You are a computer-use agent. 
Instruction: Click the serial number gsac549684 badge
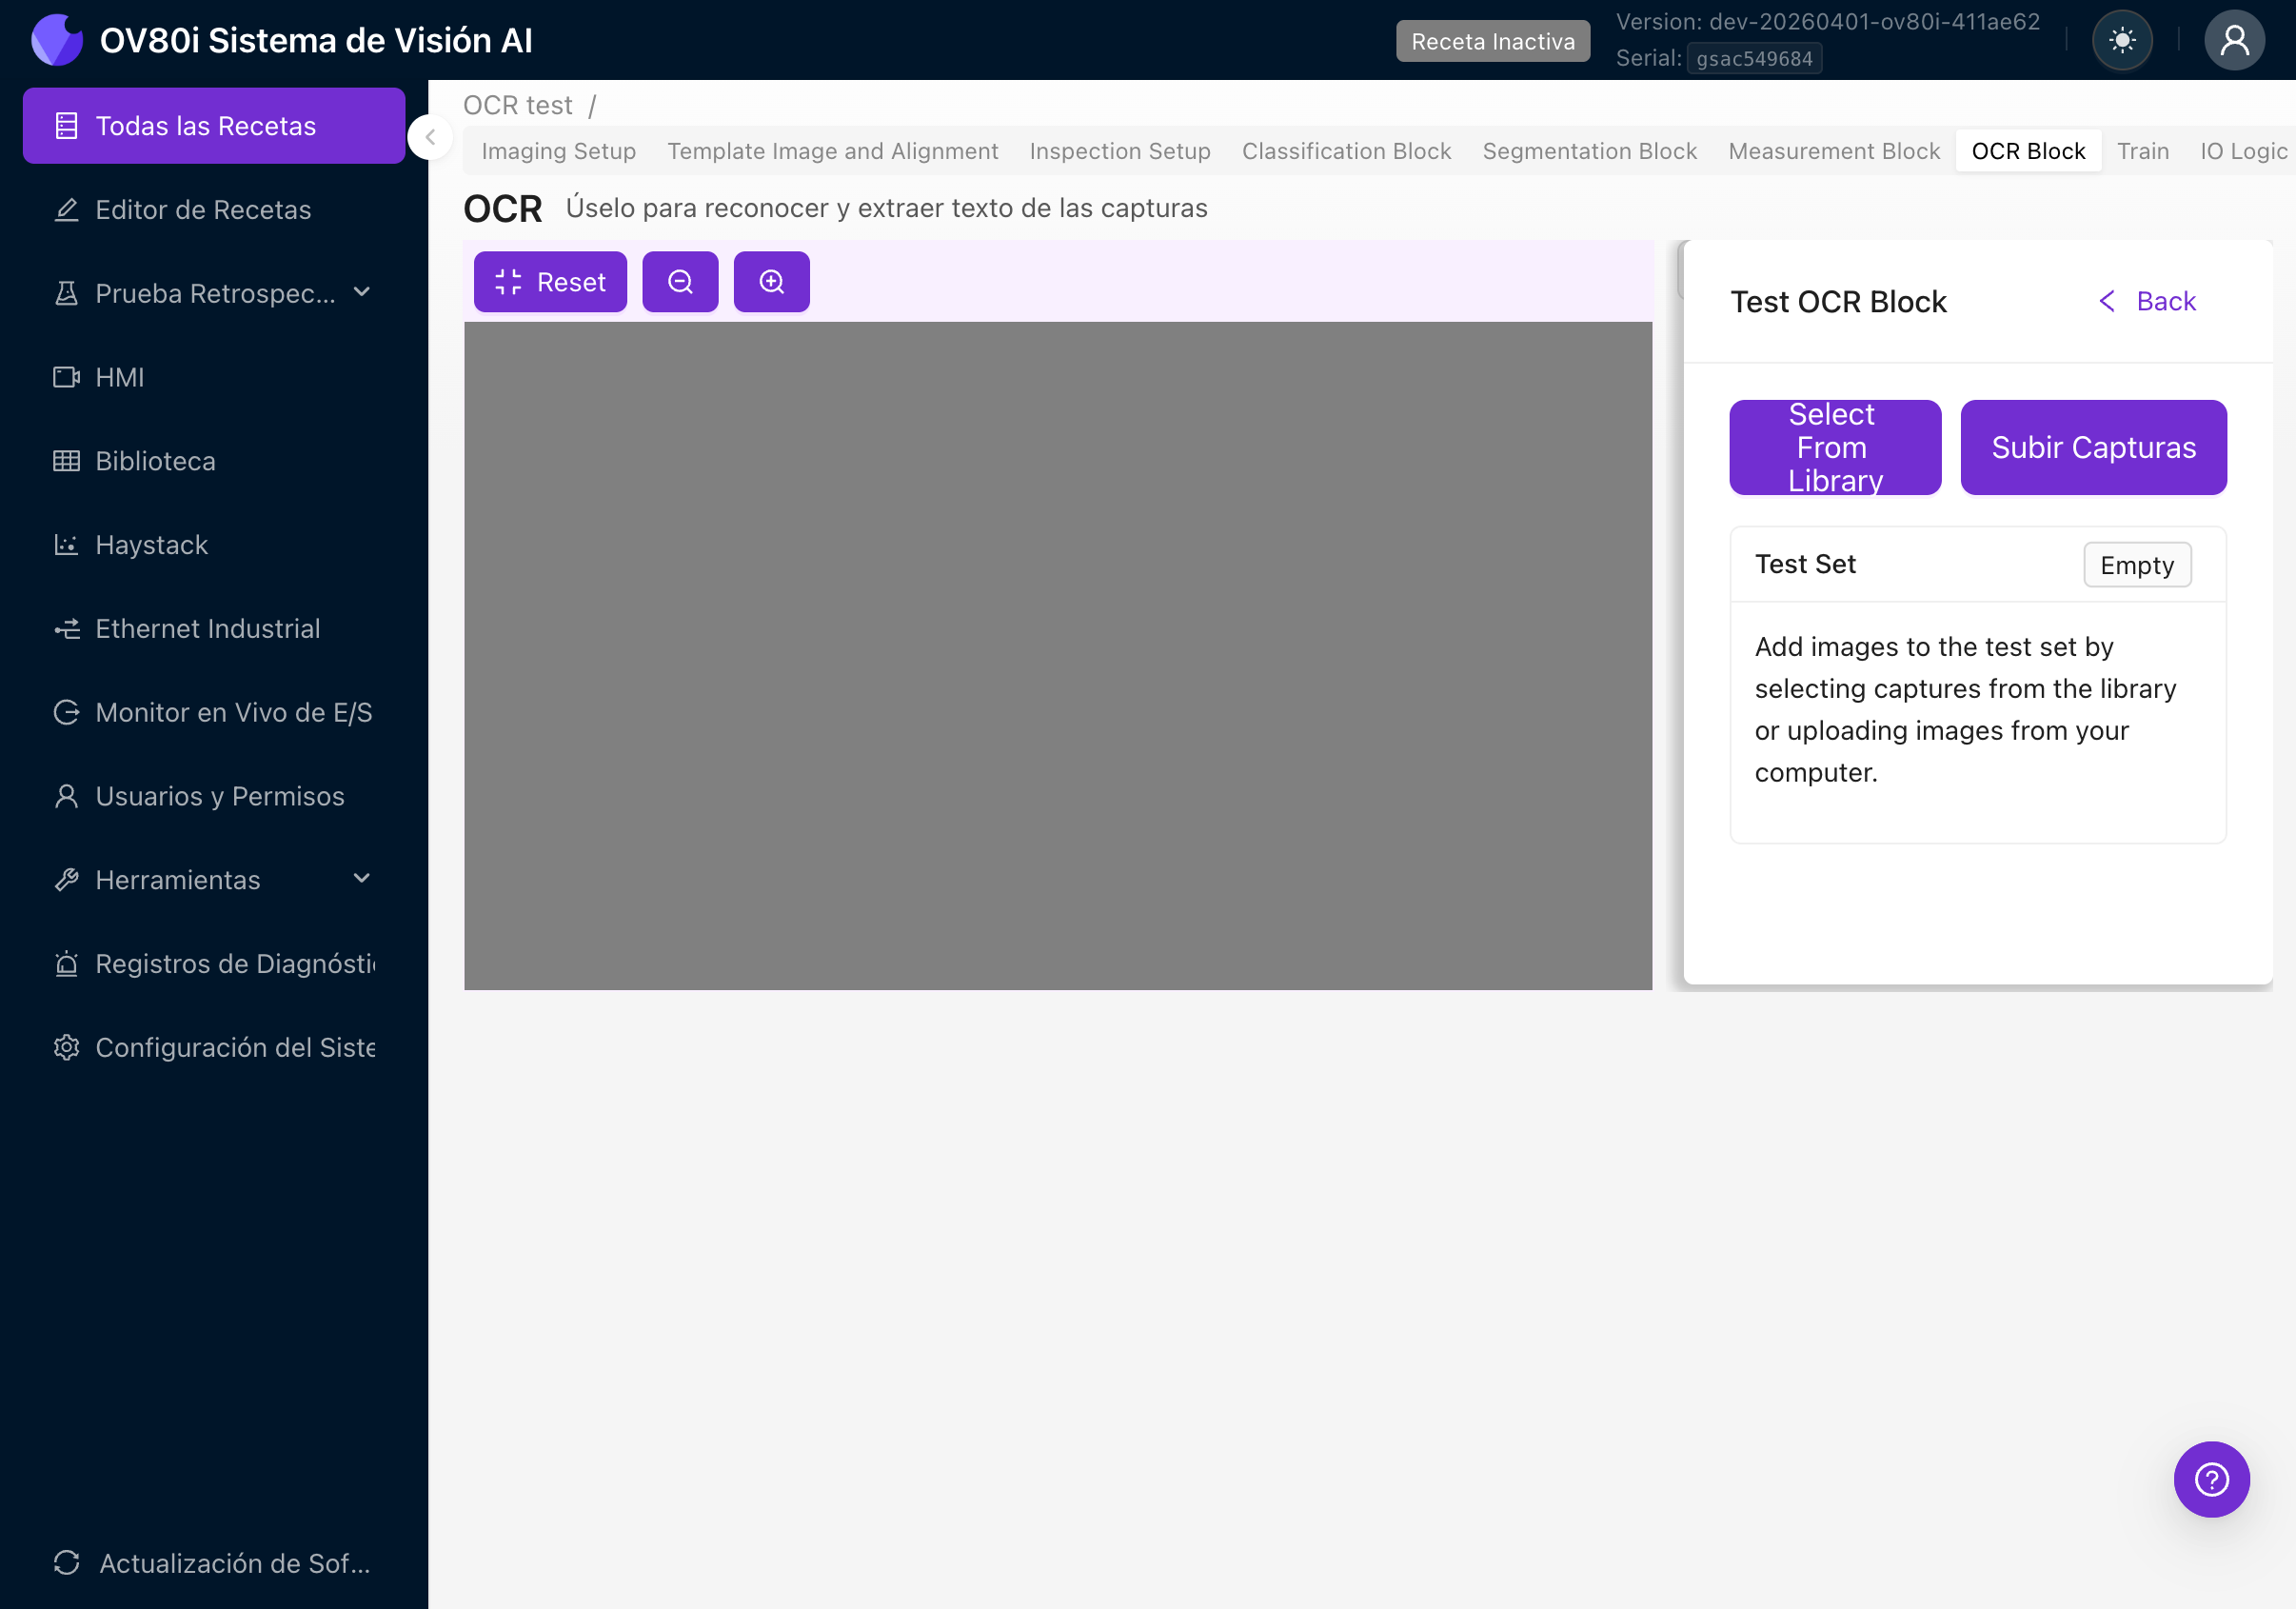(1753, 58)
